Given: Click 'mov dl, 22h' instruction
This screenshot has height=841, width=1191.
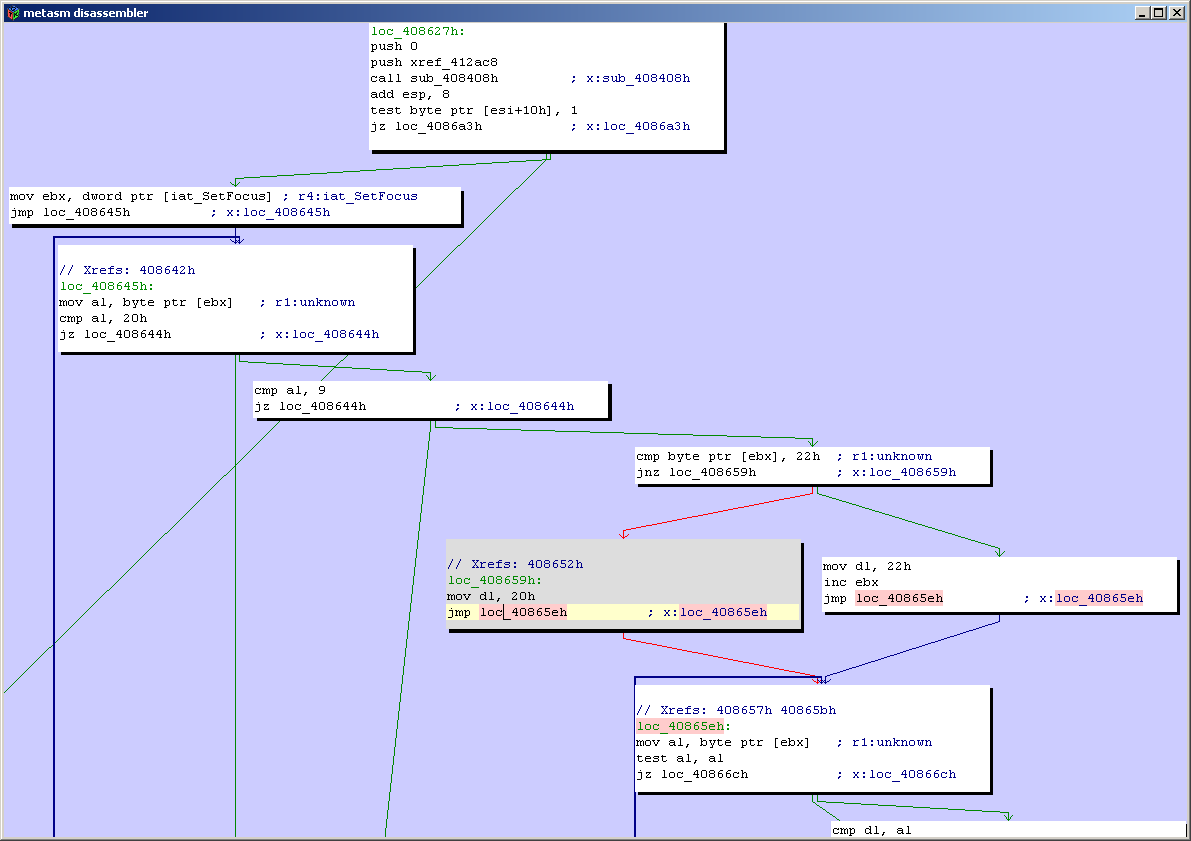Looking at the screenshot, I should point(867,567).
